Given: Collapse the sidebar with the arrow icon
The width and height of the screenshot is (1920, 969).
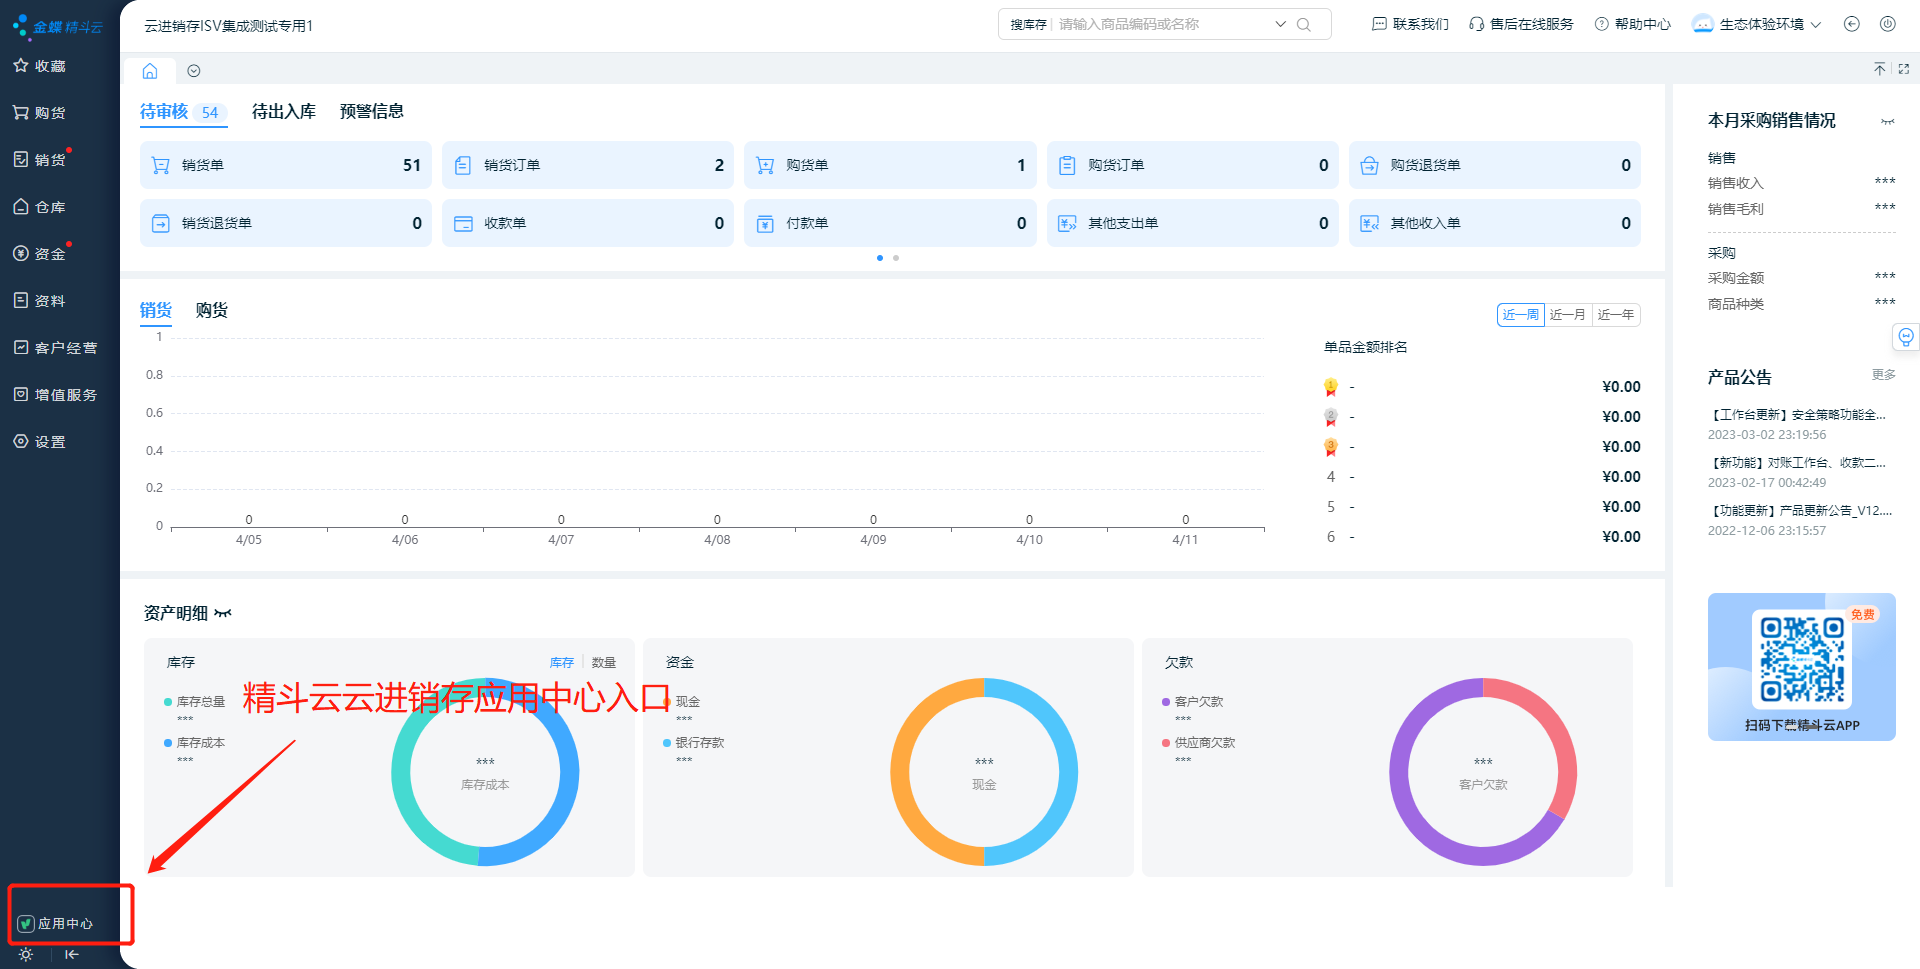Looking at the screenshot, I should (72, 954).
